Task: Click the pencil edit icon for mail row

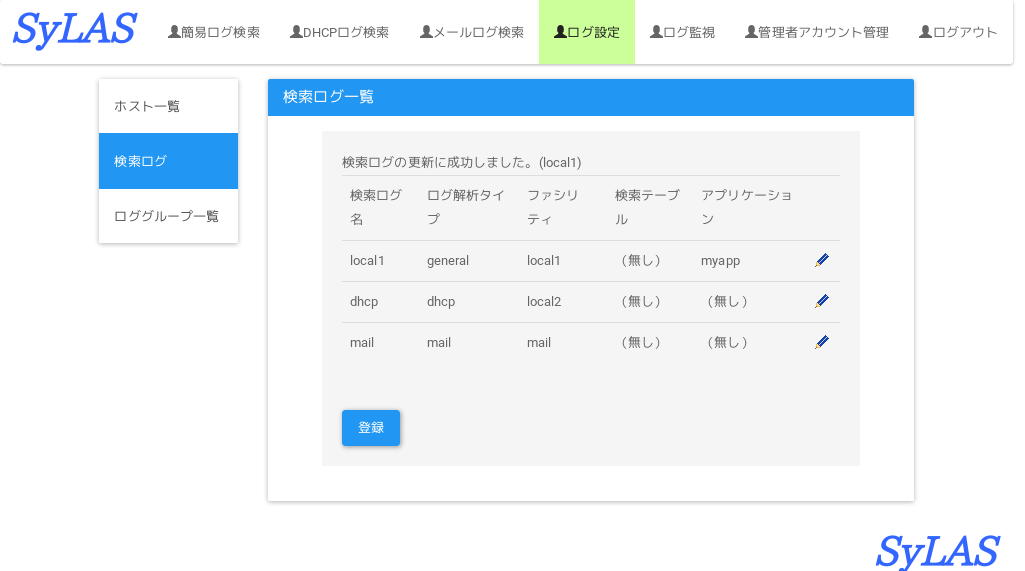Action: coord(822,342)
